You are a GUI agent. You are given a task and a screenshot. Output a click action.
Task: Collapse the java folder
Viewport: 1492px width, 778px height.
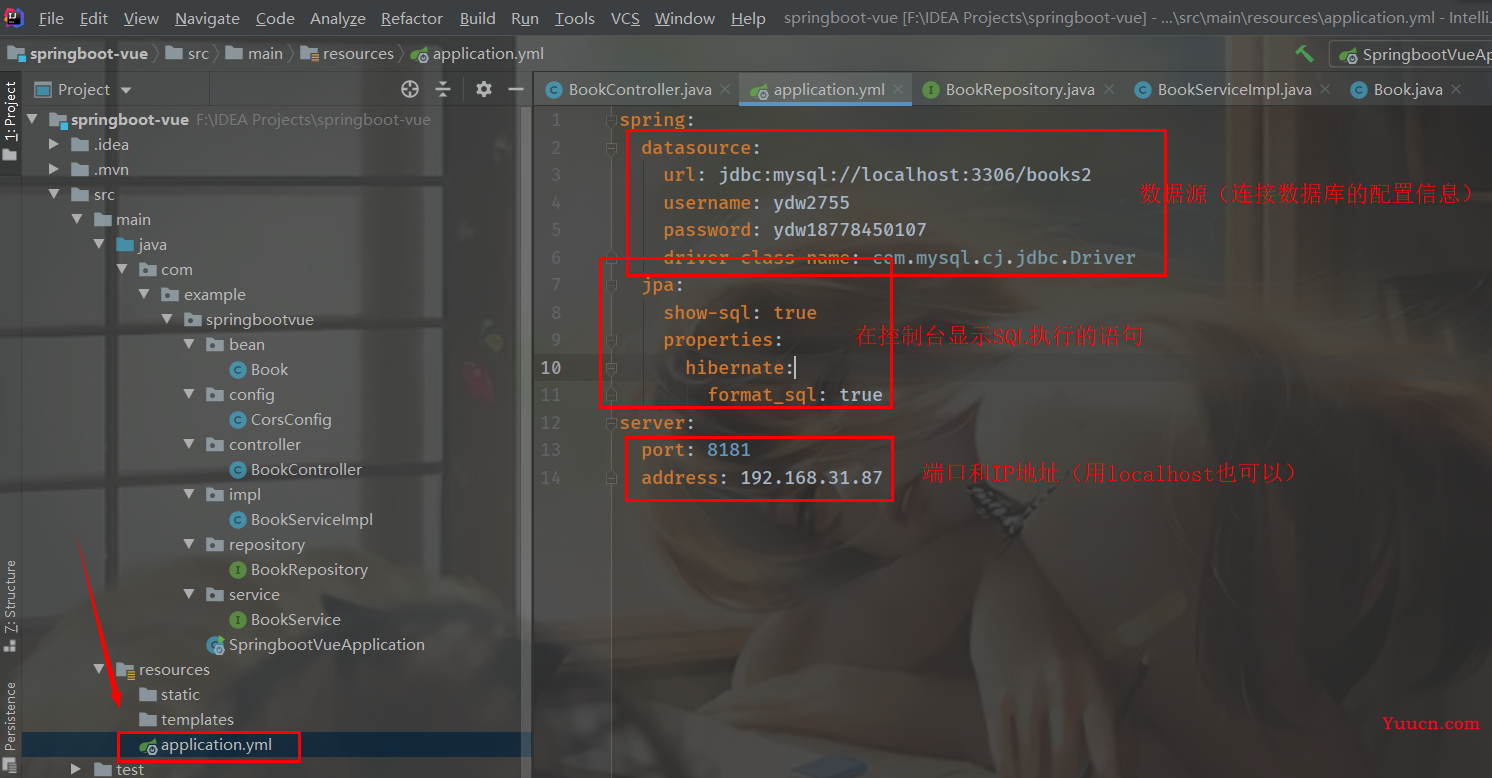click(100, 245)
